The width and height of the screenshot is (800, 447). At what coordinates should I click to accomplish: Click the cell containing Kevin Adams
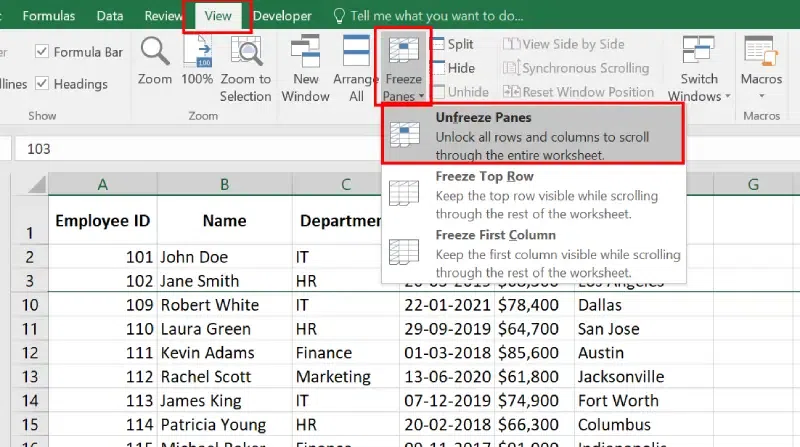pyautogui.click(x=224, y=353)
